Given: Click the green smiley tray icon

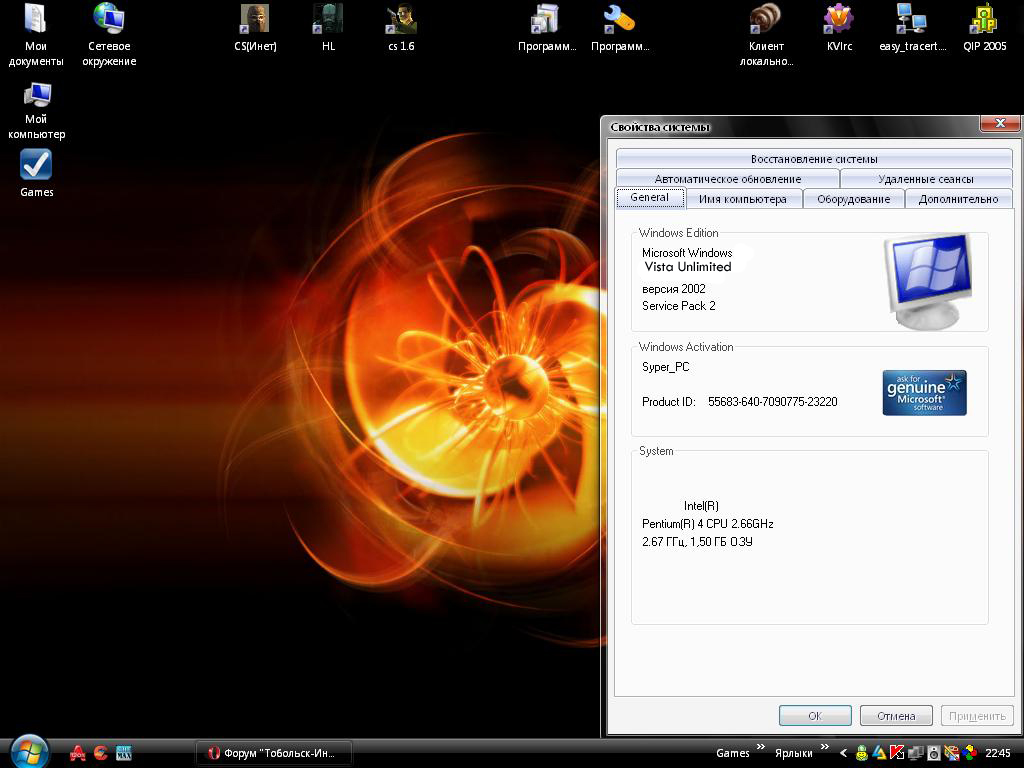Looking at the screenshot, I should point(862,753).
